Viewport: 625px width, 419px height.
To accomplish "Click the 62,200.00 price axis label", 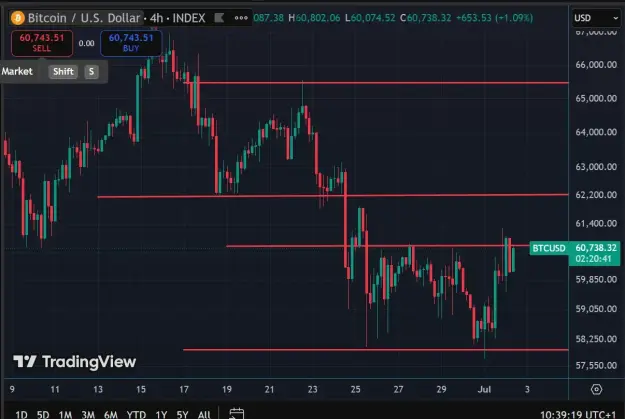I will 596,195.
